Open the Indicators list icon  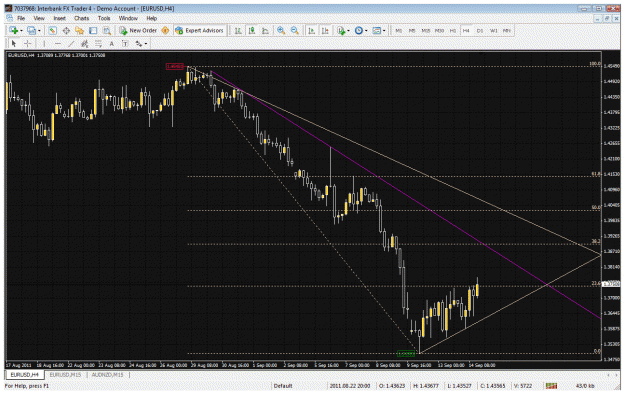tap(341, 30)
